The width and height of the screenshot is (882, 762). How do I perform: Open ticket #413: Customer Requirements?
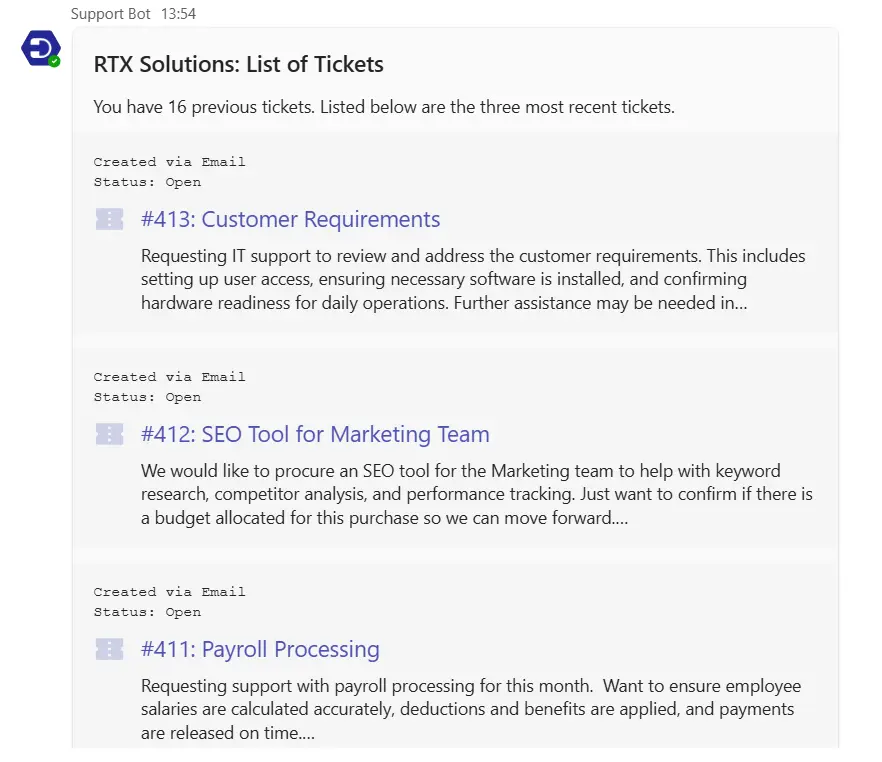(290, 219)
